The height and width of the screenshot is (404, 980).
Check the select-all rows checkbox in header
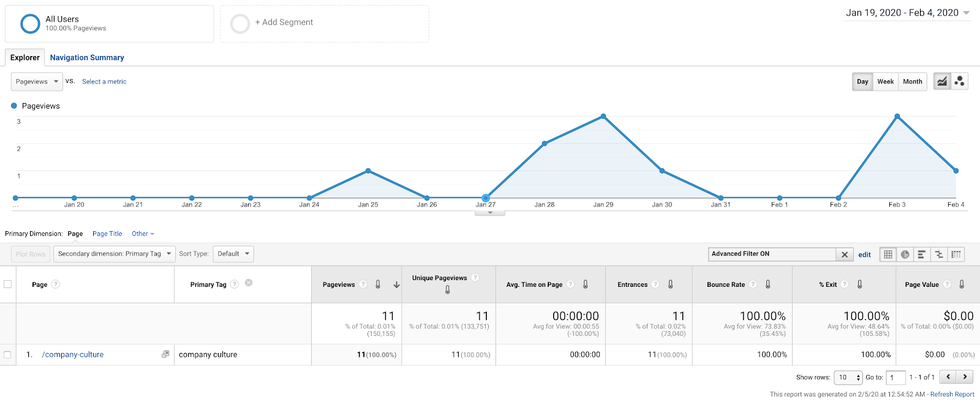(8, 284)
